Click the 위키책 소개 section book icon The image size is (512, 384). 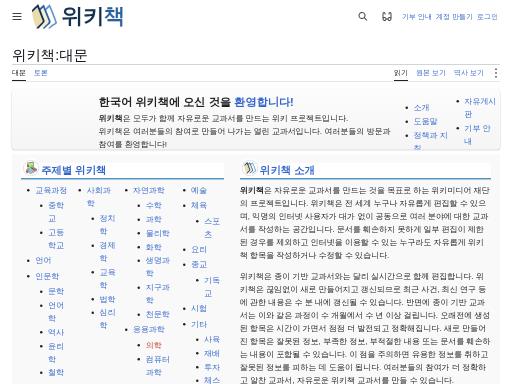coord(249,168)
